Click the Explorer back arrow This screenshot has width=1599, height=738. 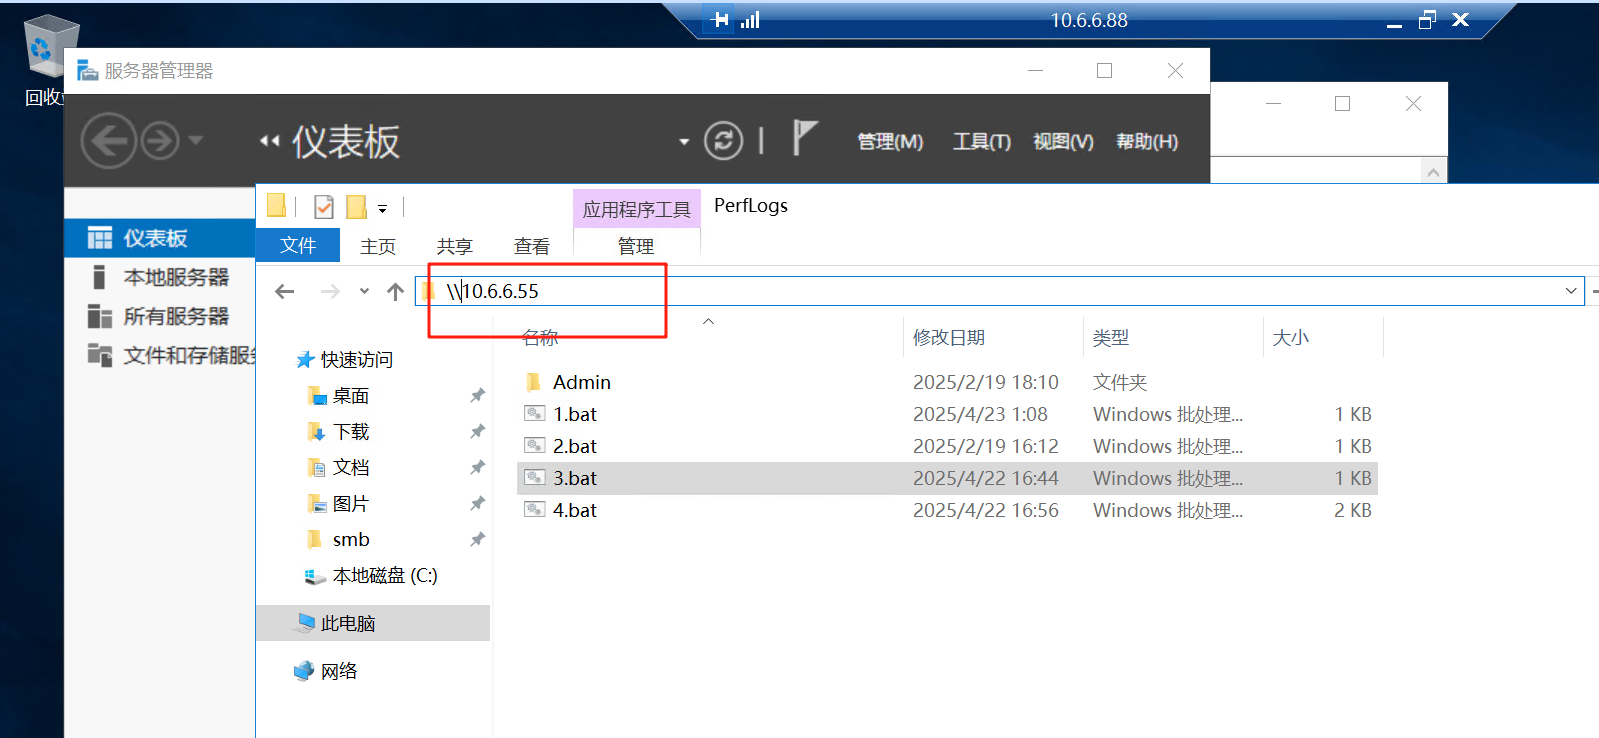click(x=285, y=291)
